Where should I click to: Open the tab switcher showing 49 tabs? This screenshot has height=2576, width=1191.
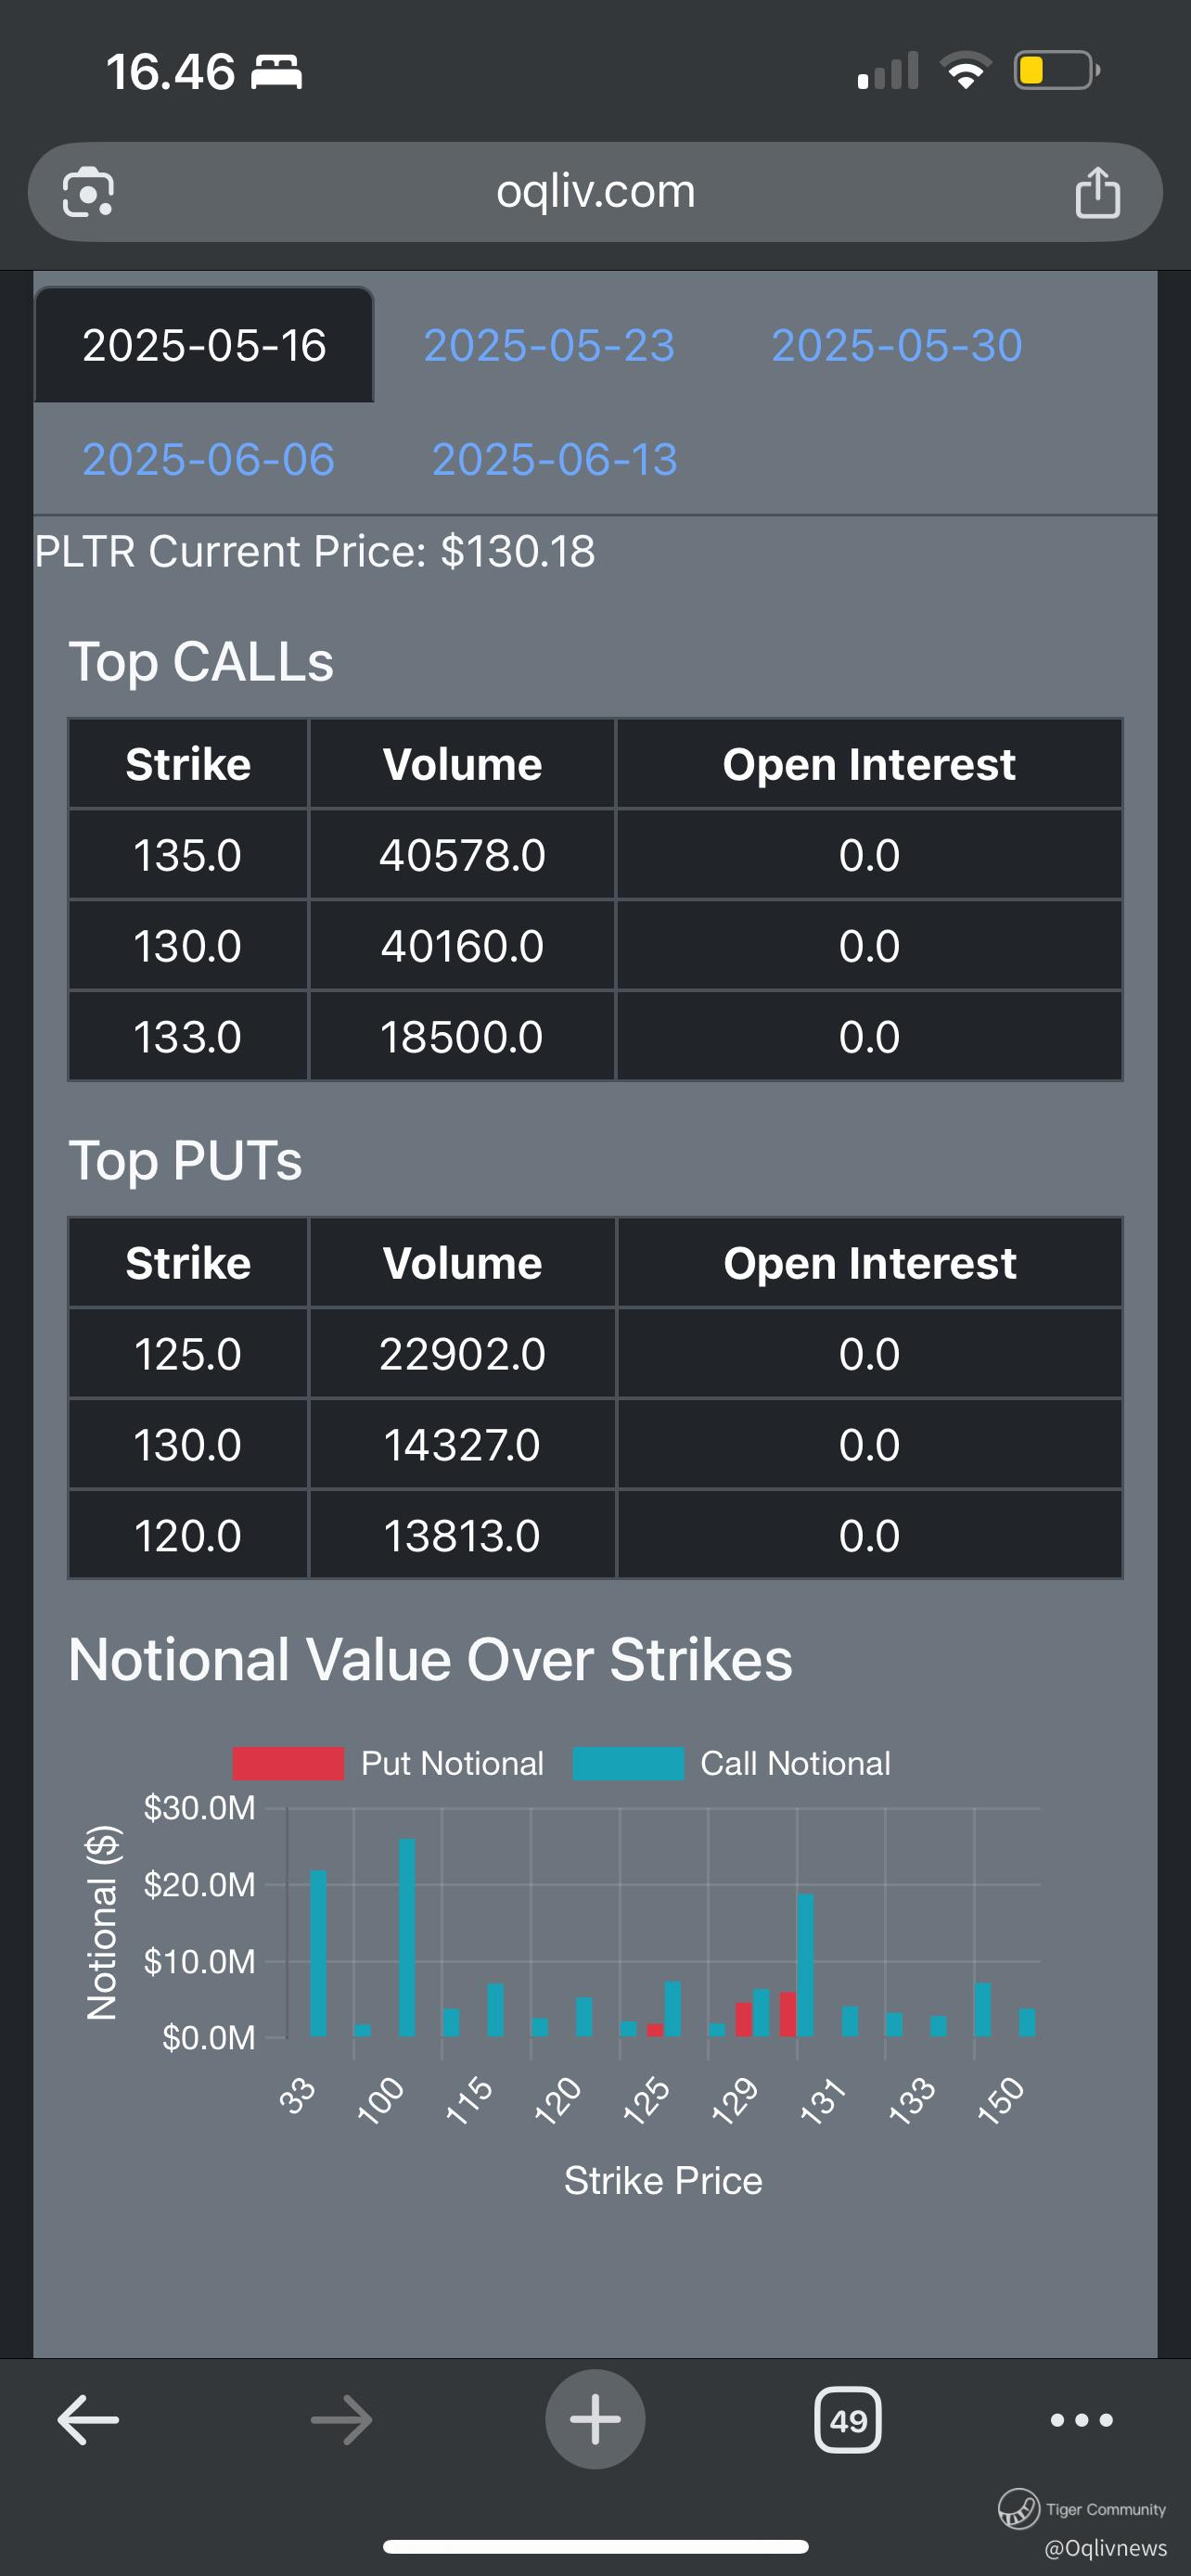pyautogui.click(x=848, y=2420)
